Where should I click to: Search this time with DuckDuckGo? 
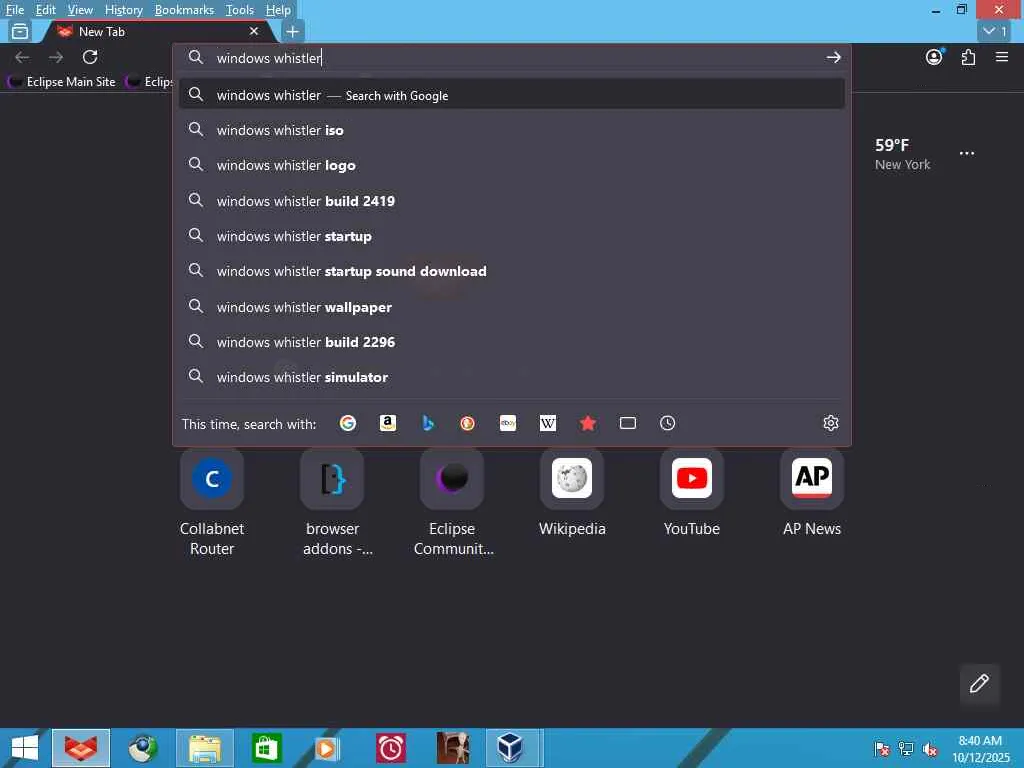pos(468,423)
